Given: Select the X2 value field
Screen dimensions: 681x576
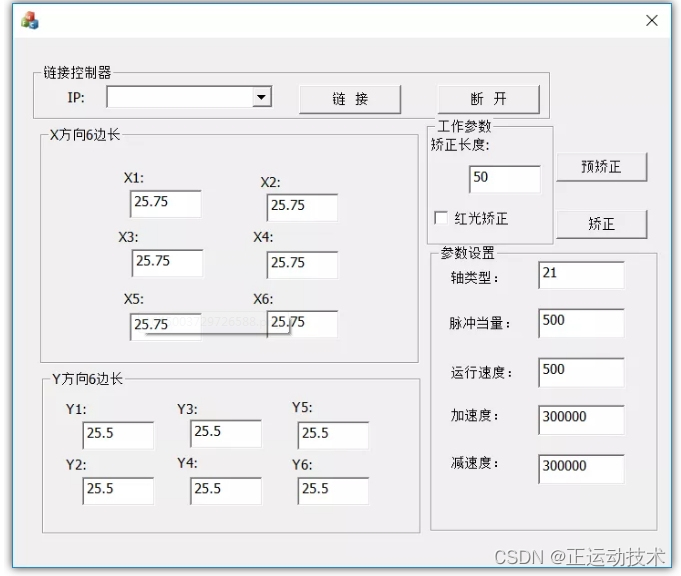Looking at the screenshot, I should (302, 207).
